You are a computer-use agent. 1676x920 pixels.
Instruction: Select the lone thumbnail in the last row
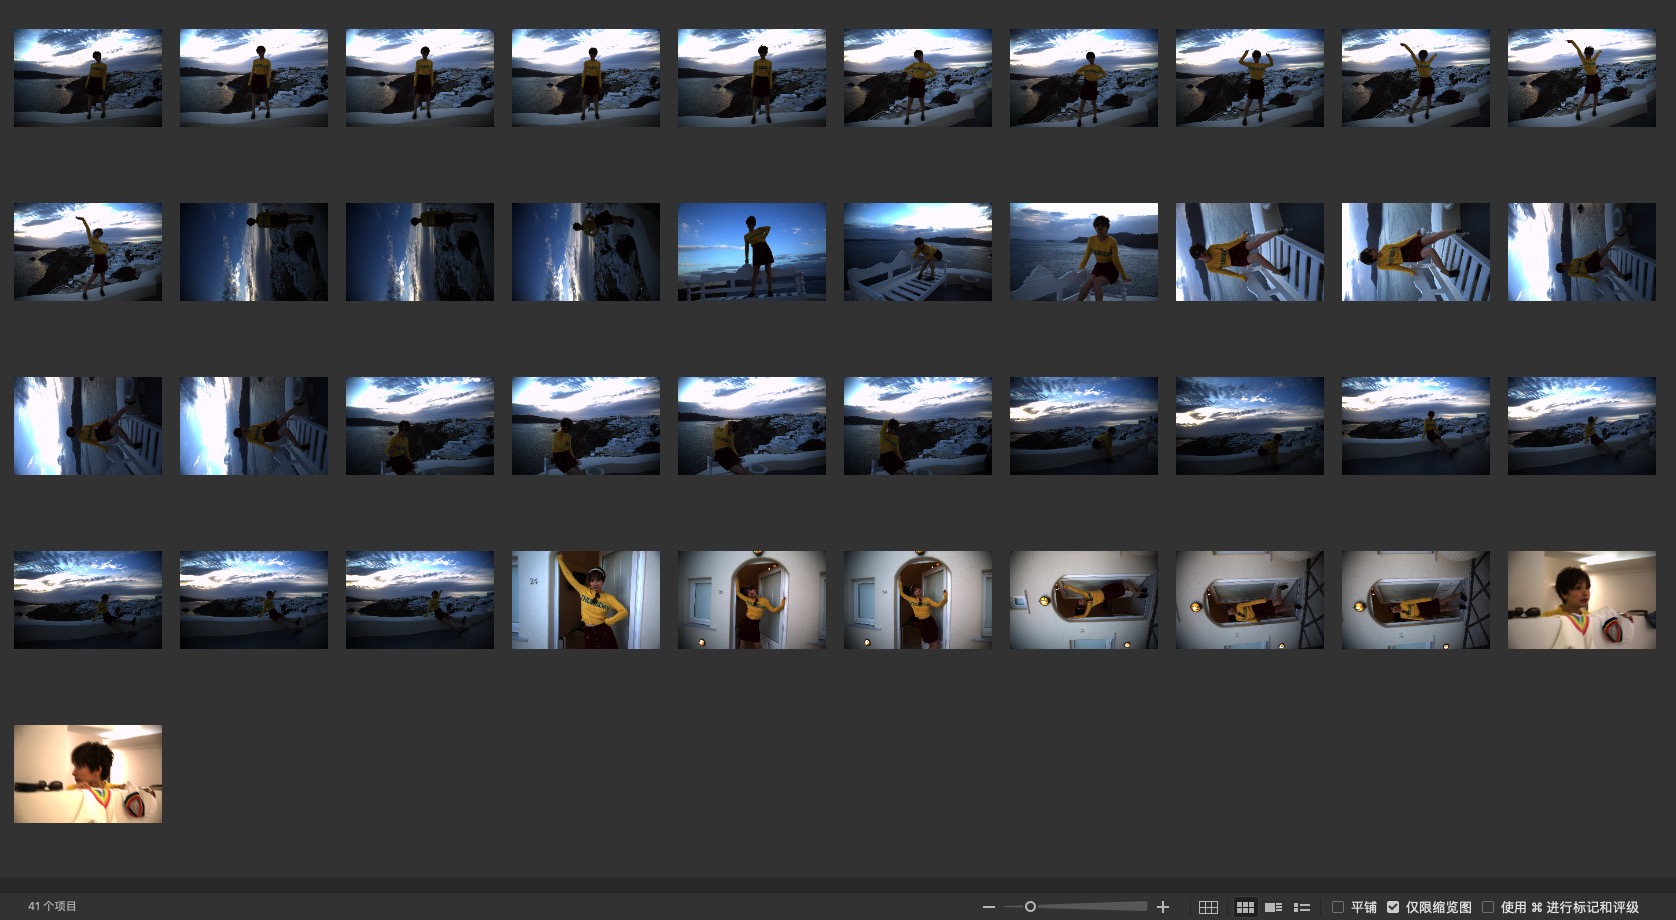88,774
